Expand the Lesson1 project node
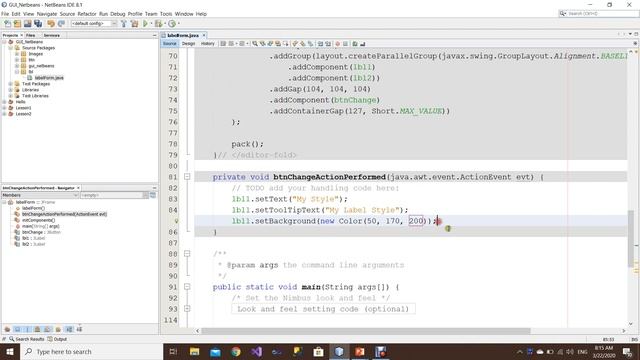 click(4, 108)
